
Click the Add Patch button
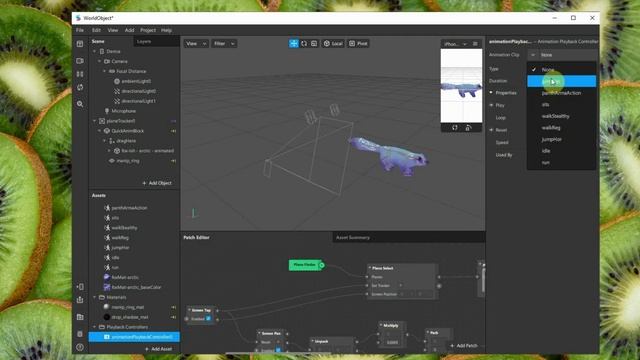point(464,345)
